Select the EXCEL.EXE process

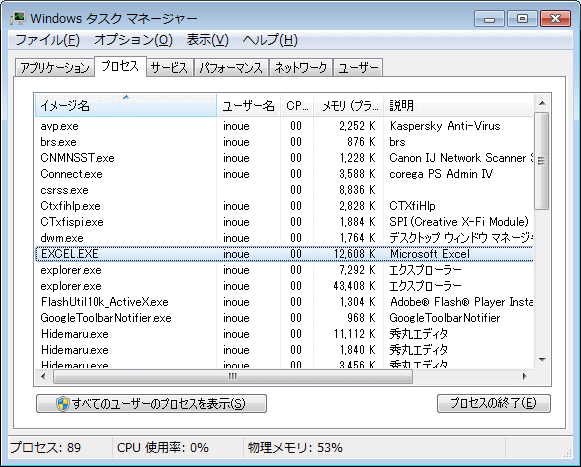point(284,254)
